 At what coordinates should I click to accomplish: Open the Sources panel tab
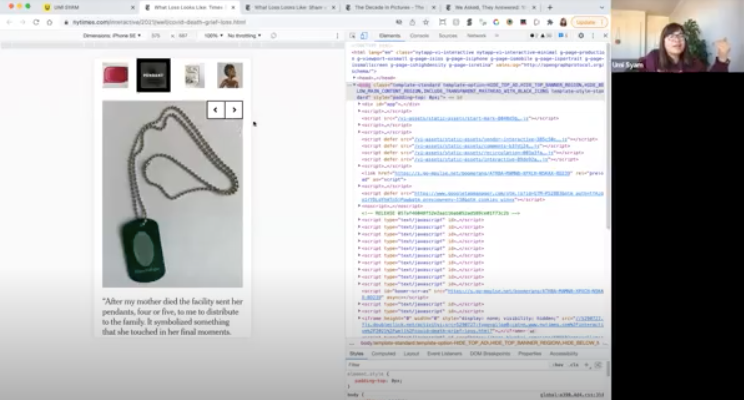click(448, 36)
